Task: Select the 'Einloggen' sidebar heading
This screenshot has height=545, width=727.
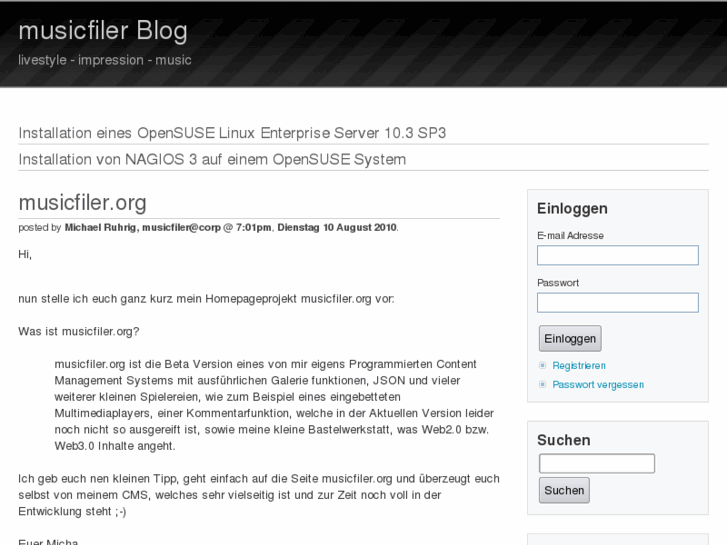Action: pyautogui.click(x=572, y=209)
